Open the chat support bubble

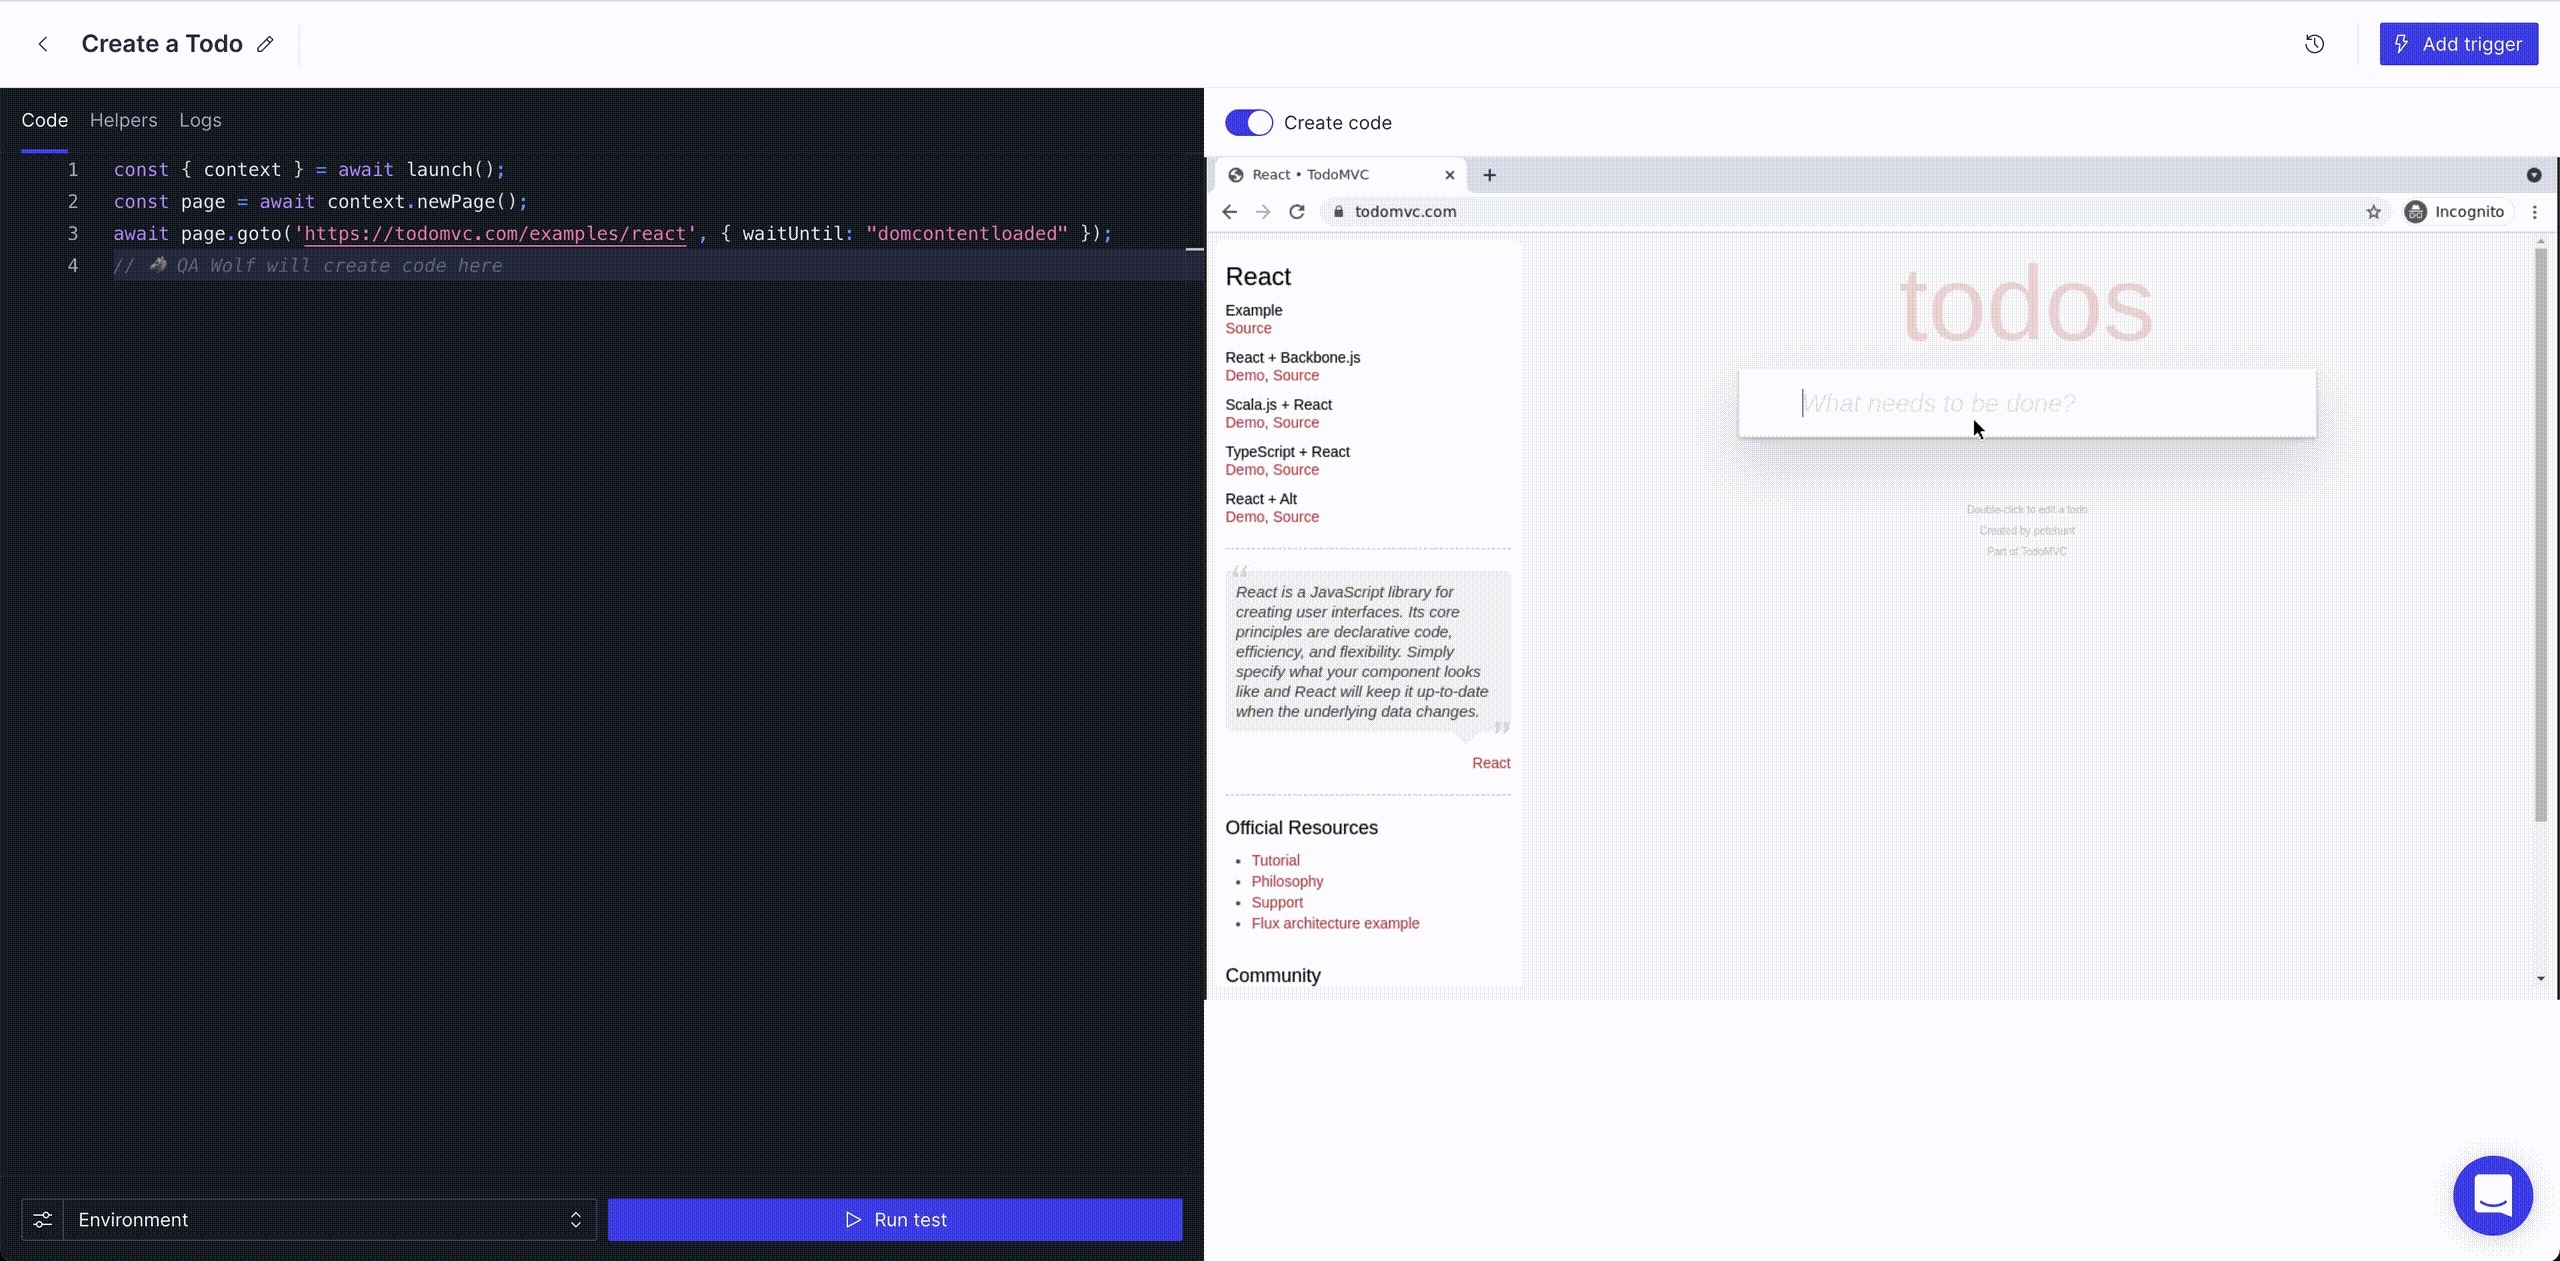(2492, 1195)
